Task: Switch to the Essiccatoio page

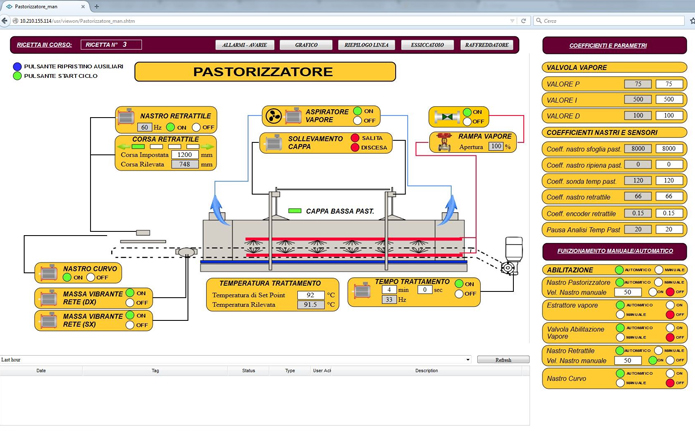Action: (428, 45)
